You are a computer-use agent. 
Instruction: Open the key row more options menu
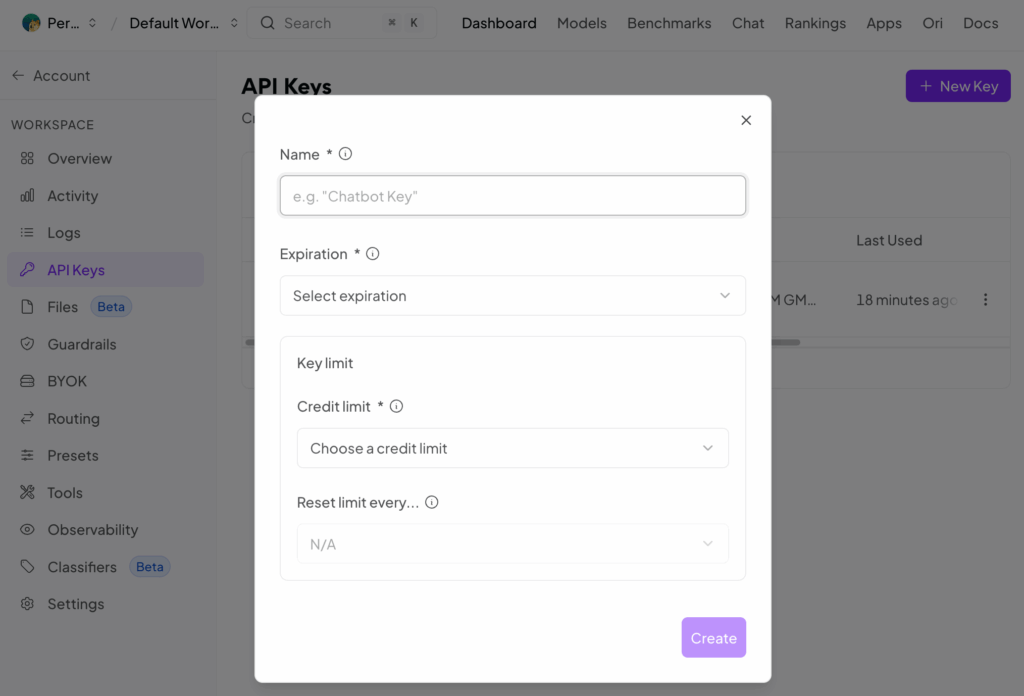click(x=985, y=300)
